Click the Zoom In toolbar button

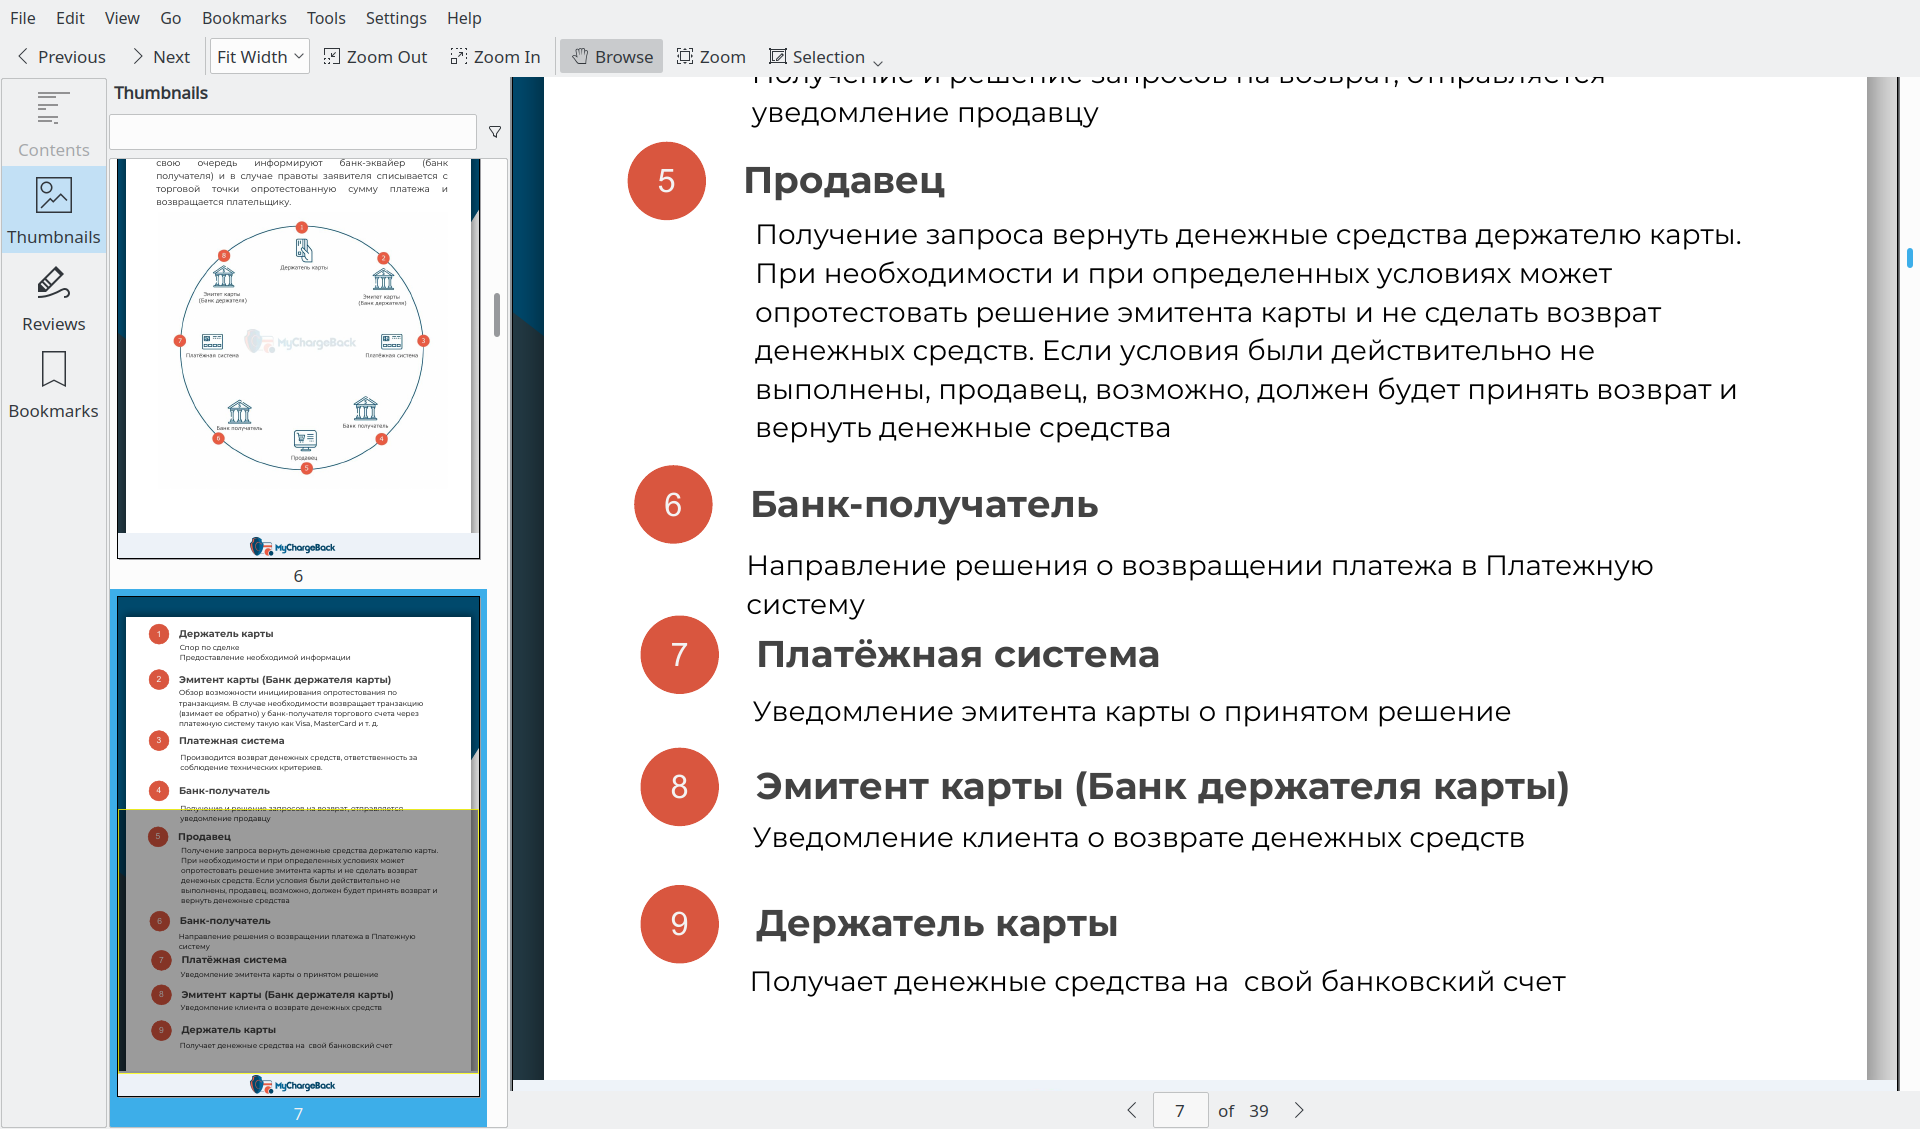[x=495, y=57]
